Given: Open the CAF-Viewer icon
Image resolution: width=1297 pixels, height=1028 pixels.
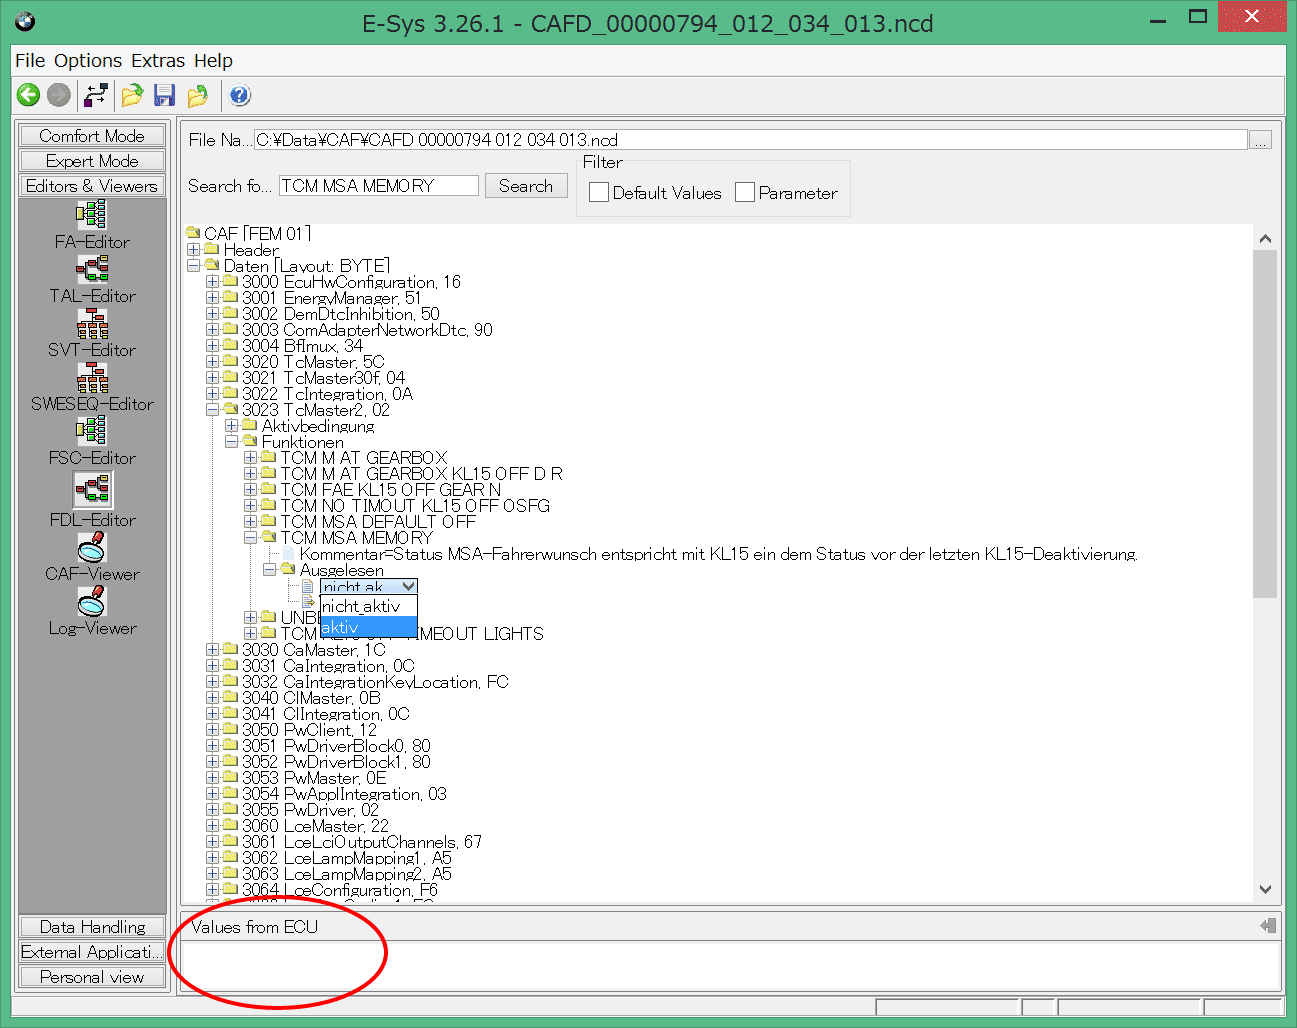Looking at the screenshot, I should coord(92,547).
